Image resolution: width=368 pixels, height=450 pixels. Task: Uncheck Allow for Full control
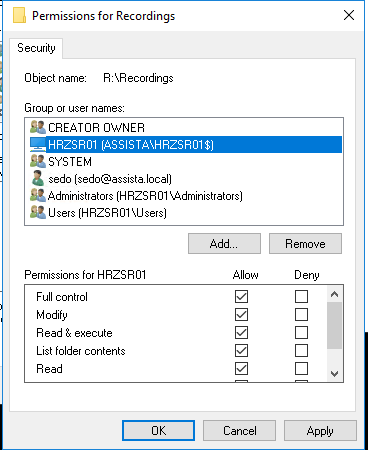pyautogui.click(x=241, y=296)
